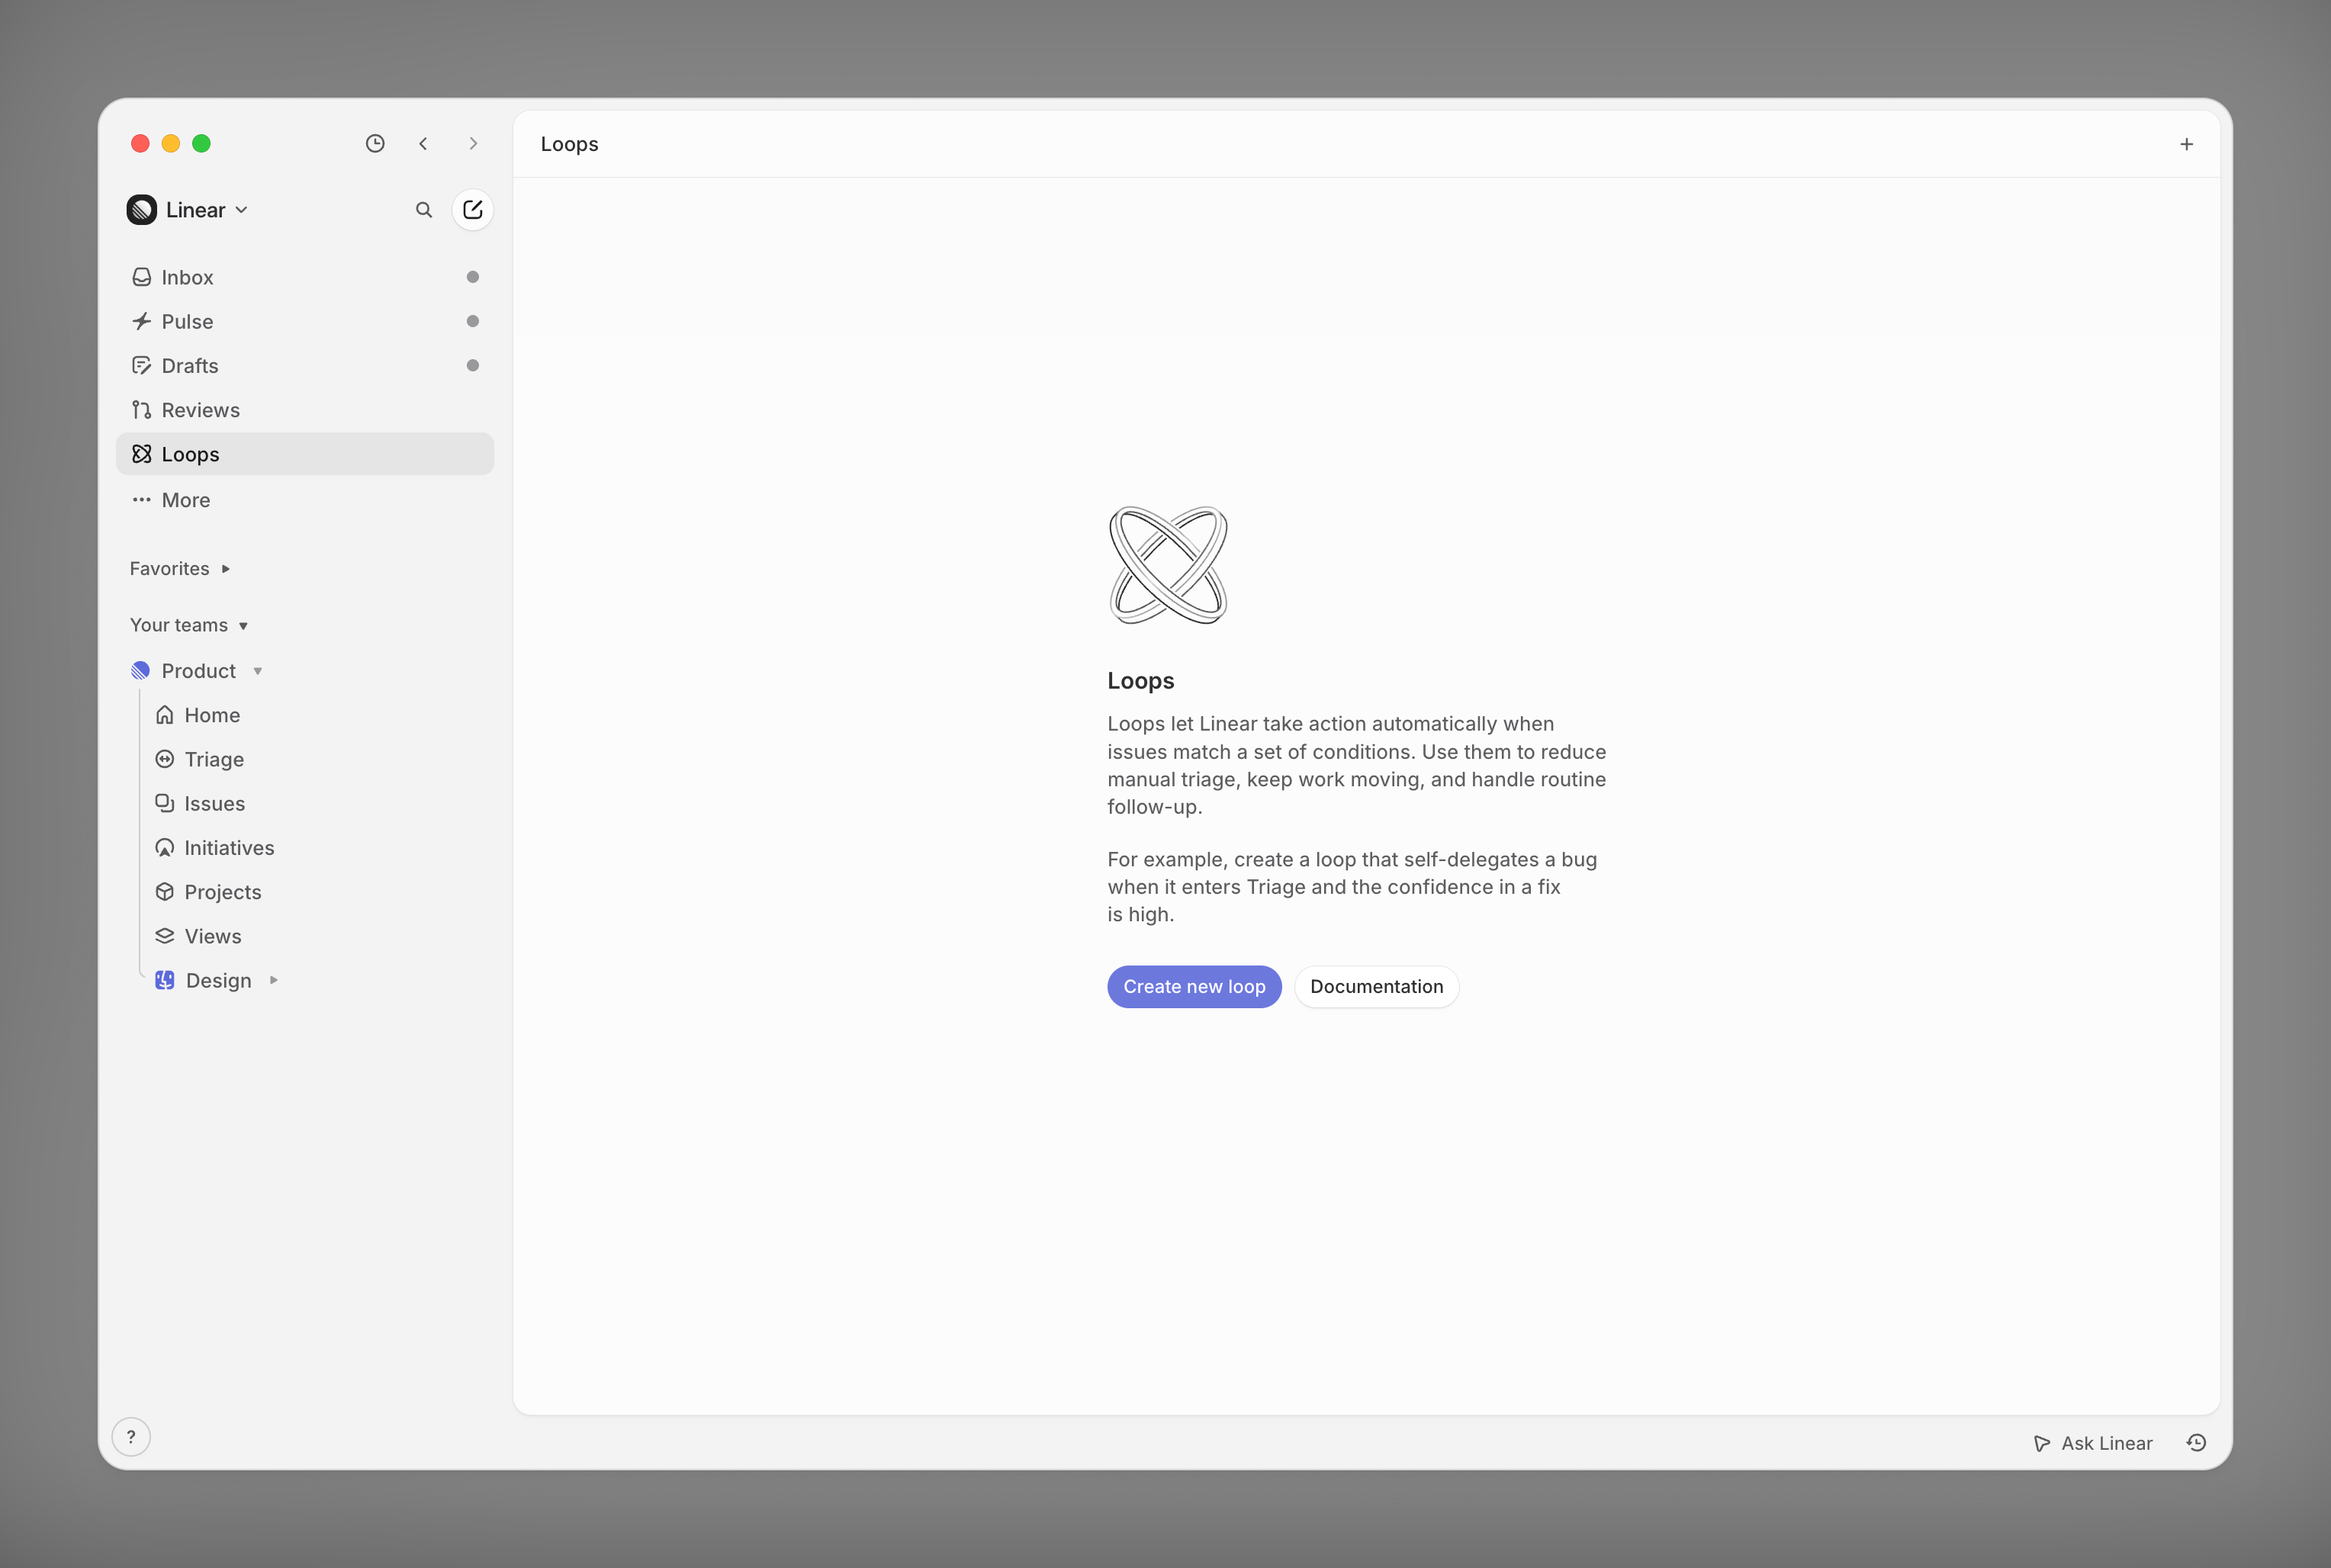
Task: Open the help question mark button
Action: click(x=131, y=1437)
